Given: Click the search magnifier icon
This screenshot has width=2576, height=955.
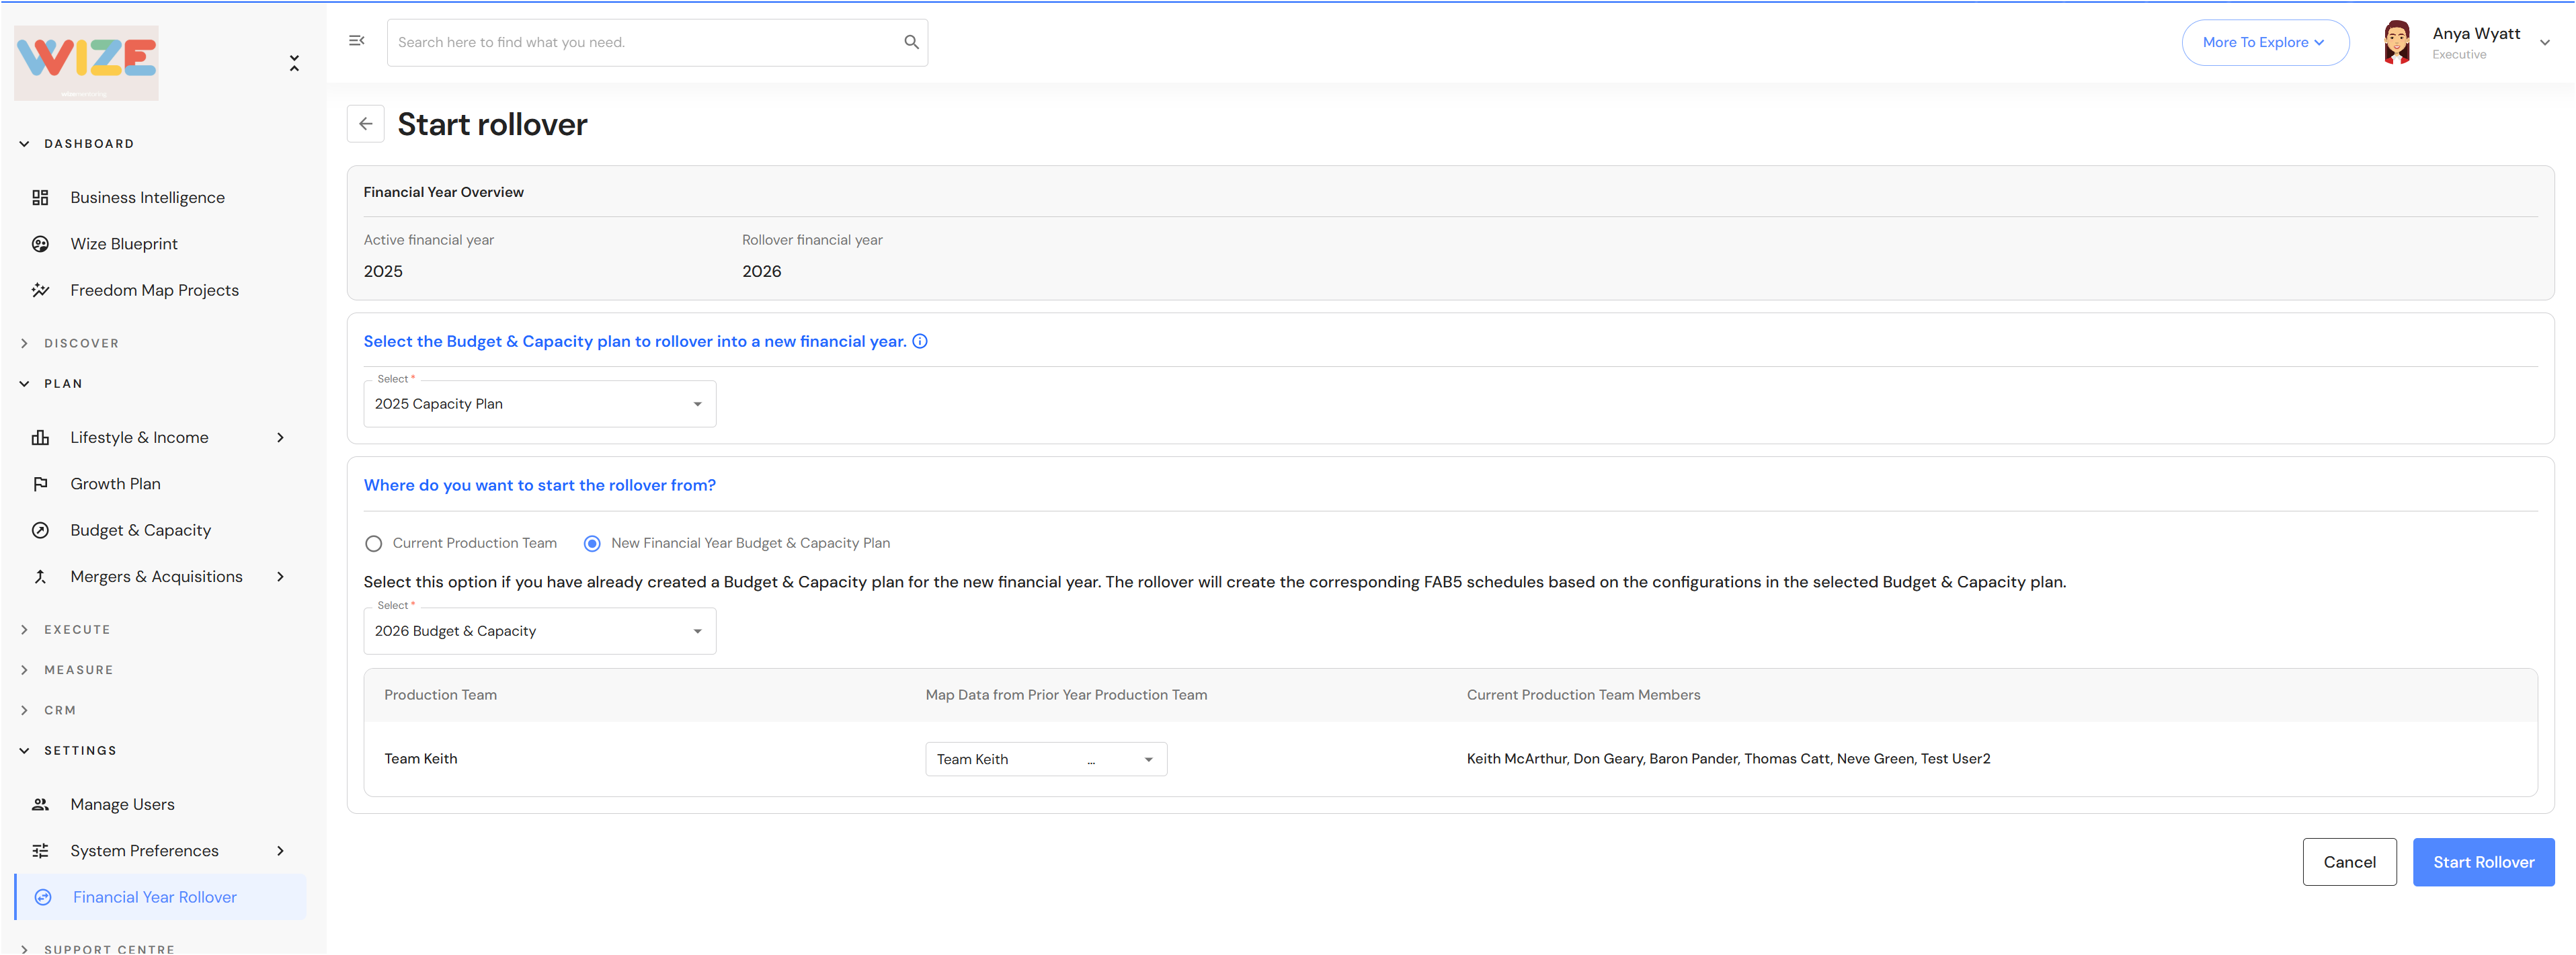Looking at the screenshot, I should [x=911, y=42].
